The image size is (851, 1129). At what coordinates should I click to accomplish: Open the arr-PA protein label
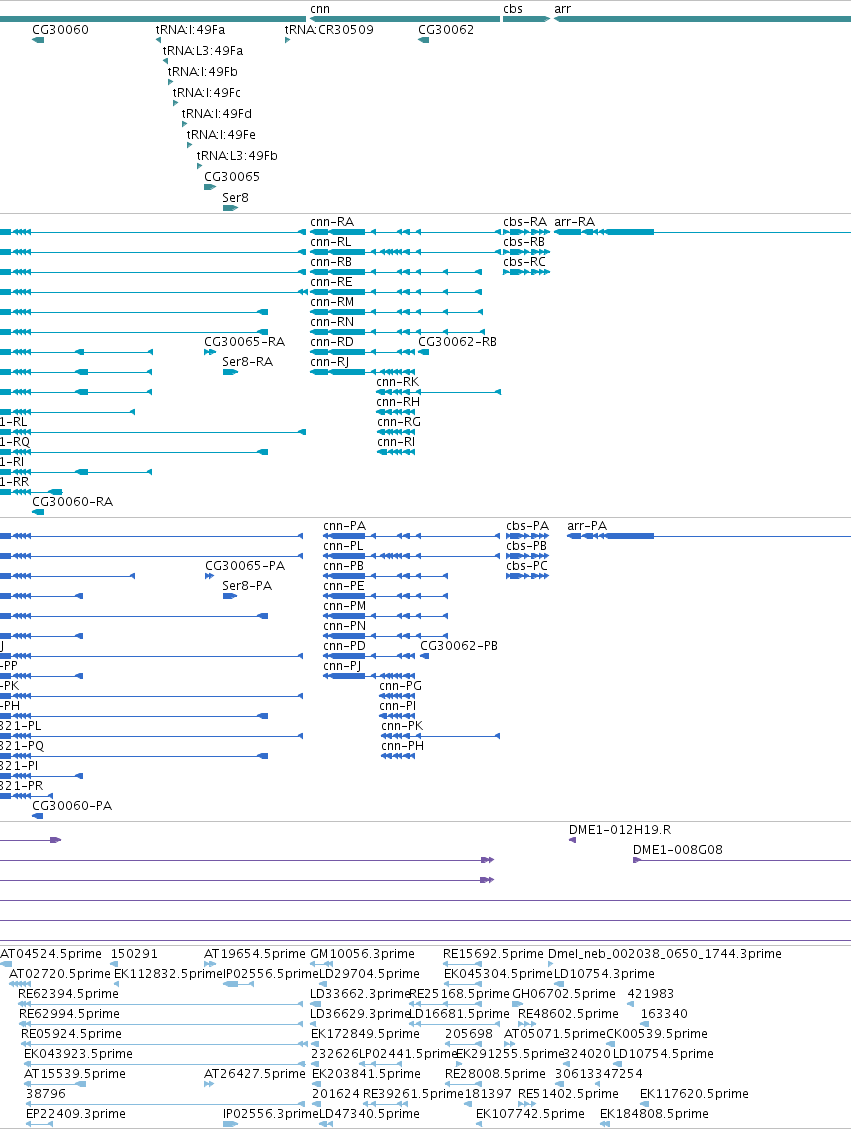(587, 526)
